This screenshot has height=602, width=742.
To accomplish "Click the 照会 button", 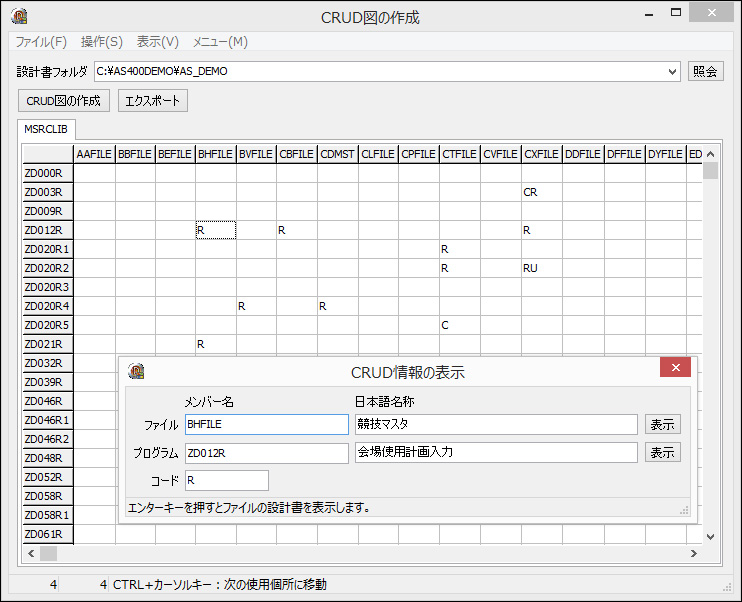I will tap(705, 71).
